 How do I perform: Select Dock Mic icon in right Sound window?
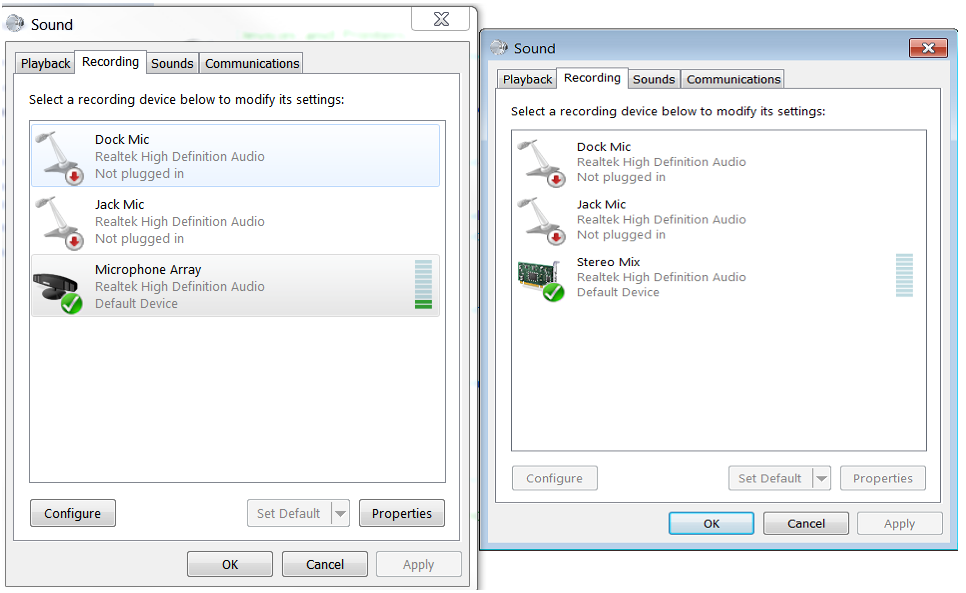(542, 163)
